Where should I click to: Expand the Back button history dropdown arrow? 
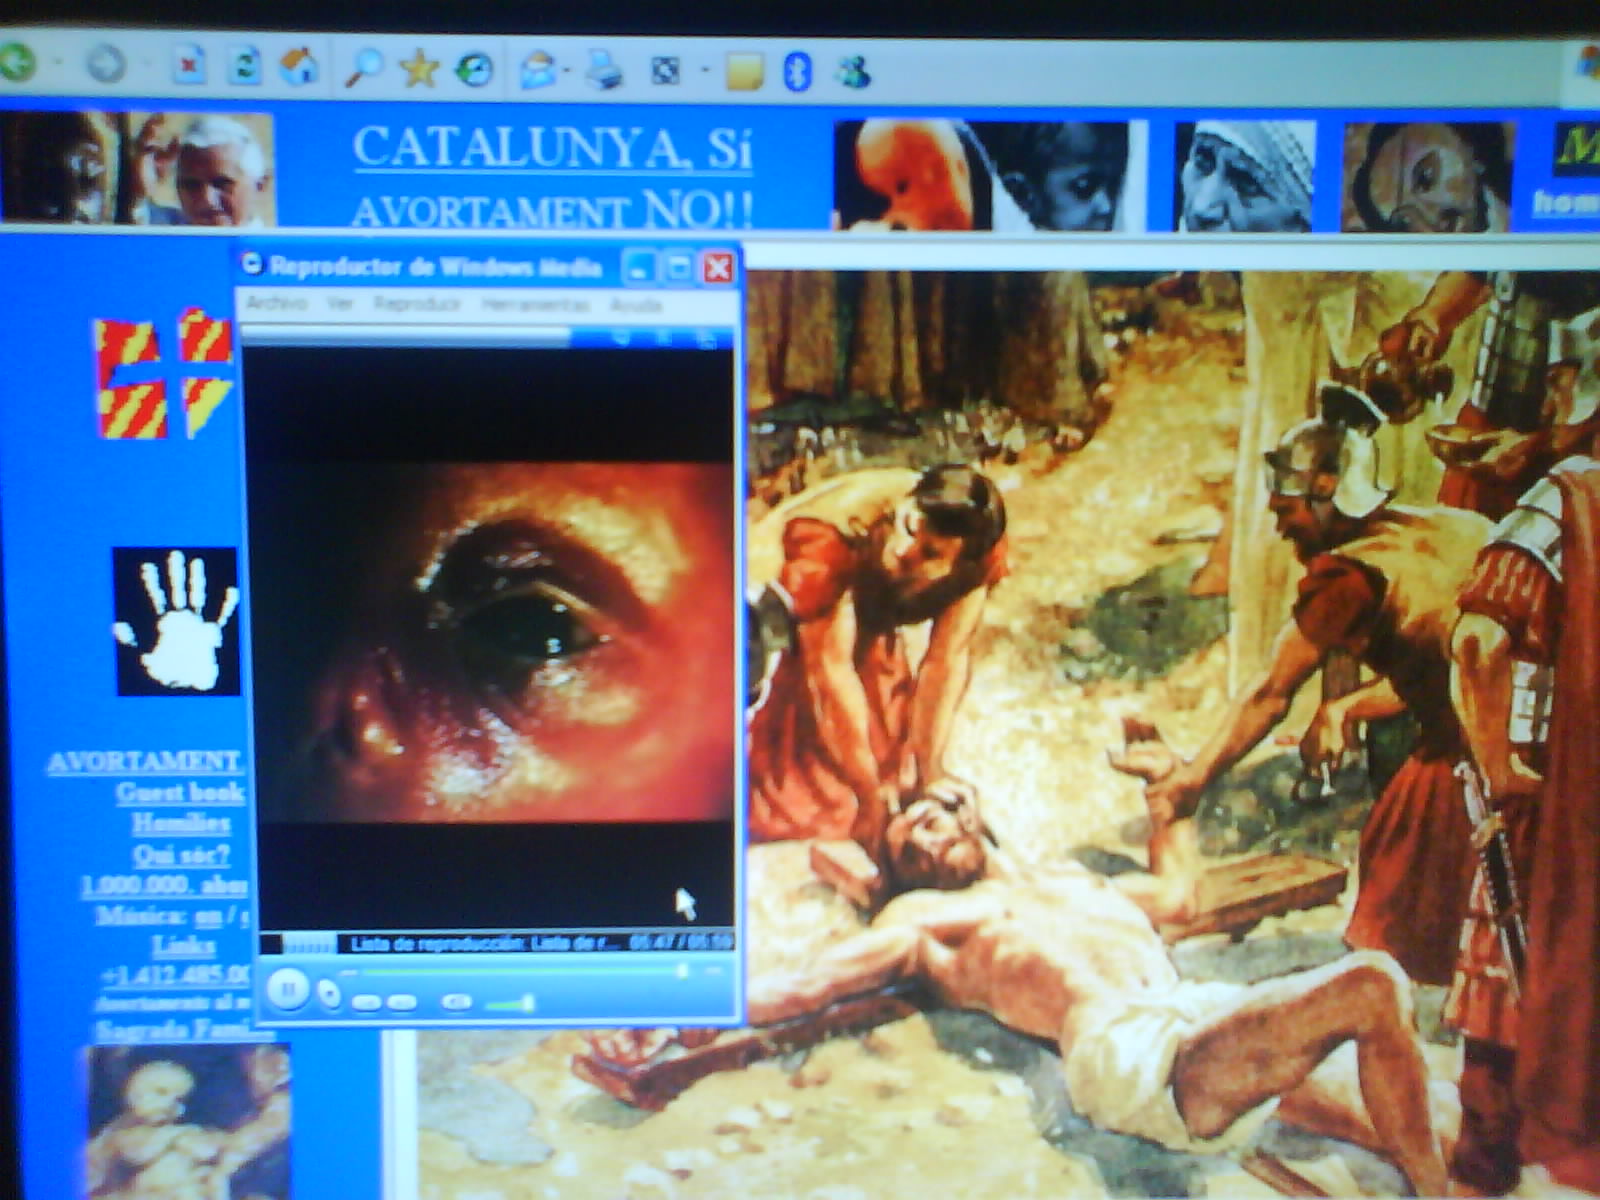click(x=57, y=63)
